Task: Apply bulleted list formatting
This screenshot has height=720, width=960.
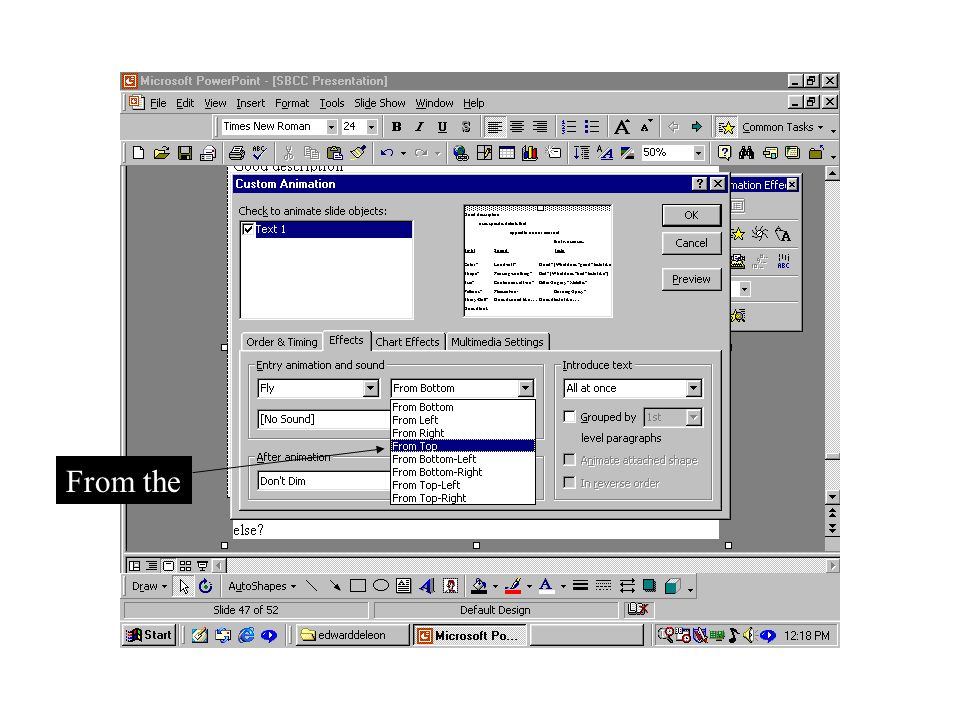Action: pos(591,127)
